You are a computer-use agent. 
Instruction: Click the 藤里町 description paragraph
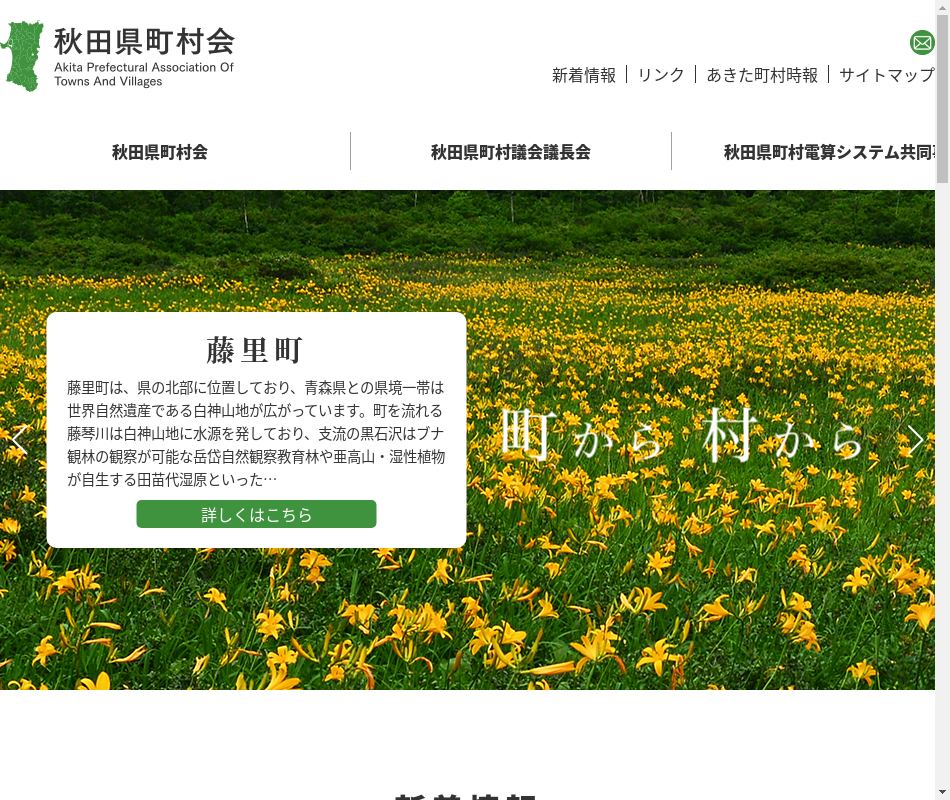pos(255,433)
